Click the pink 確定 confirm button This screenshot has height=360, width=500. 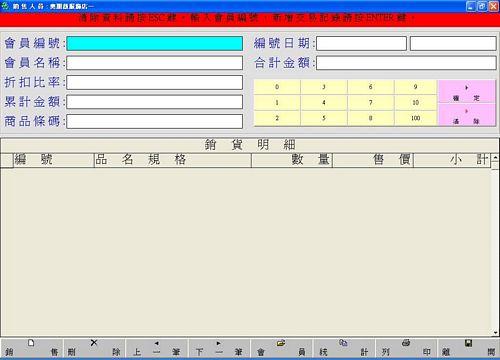pos(467,92)
